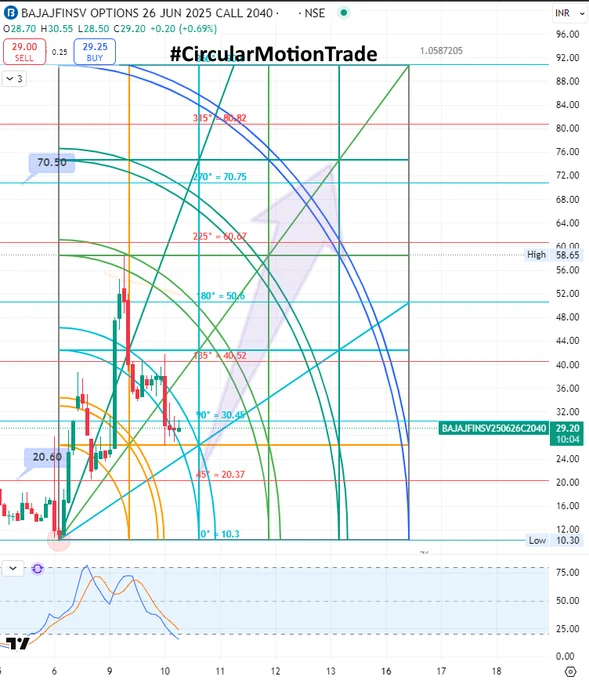589x680 pixels.
Task: Click the BAJAJFINSV250626C2040 price line label
Action: (x=494, y=428)
